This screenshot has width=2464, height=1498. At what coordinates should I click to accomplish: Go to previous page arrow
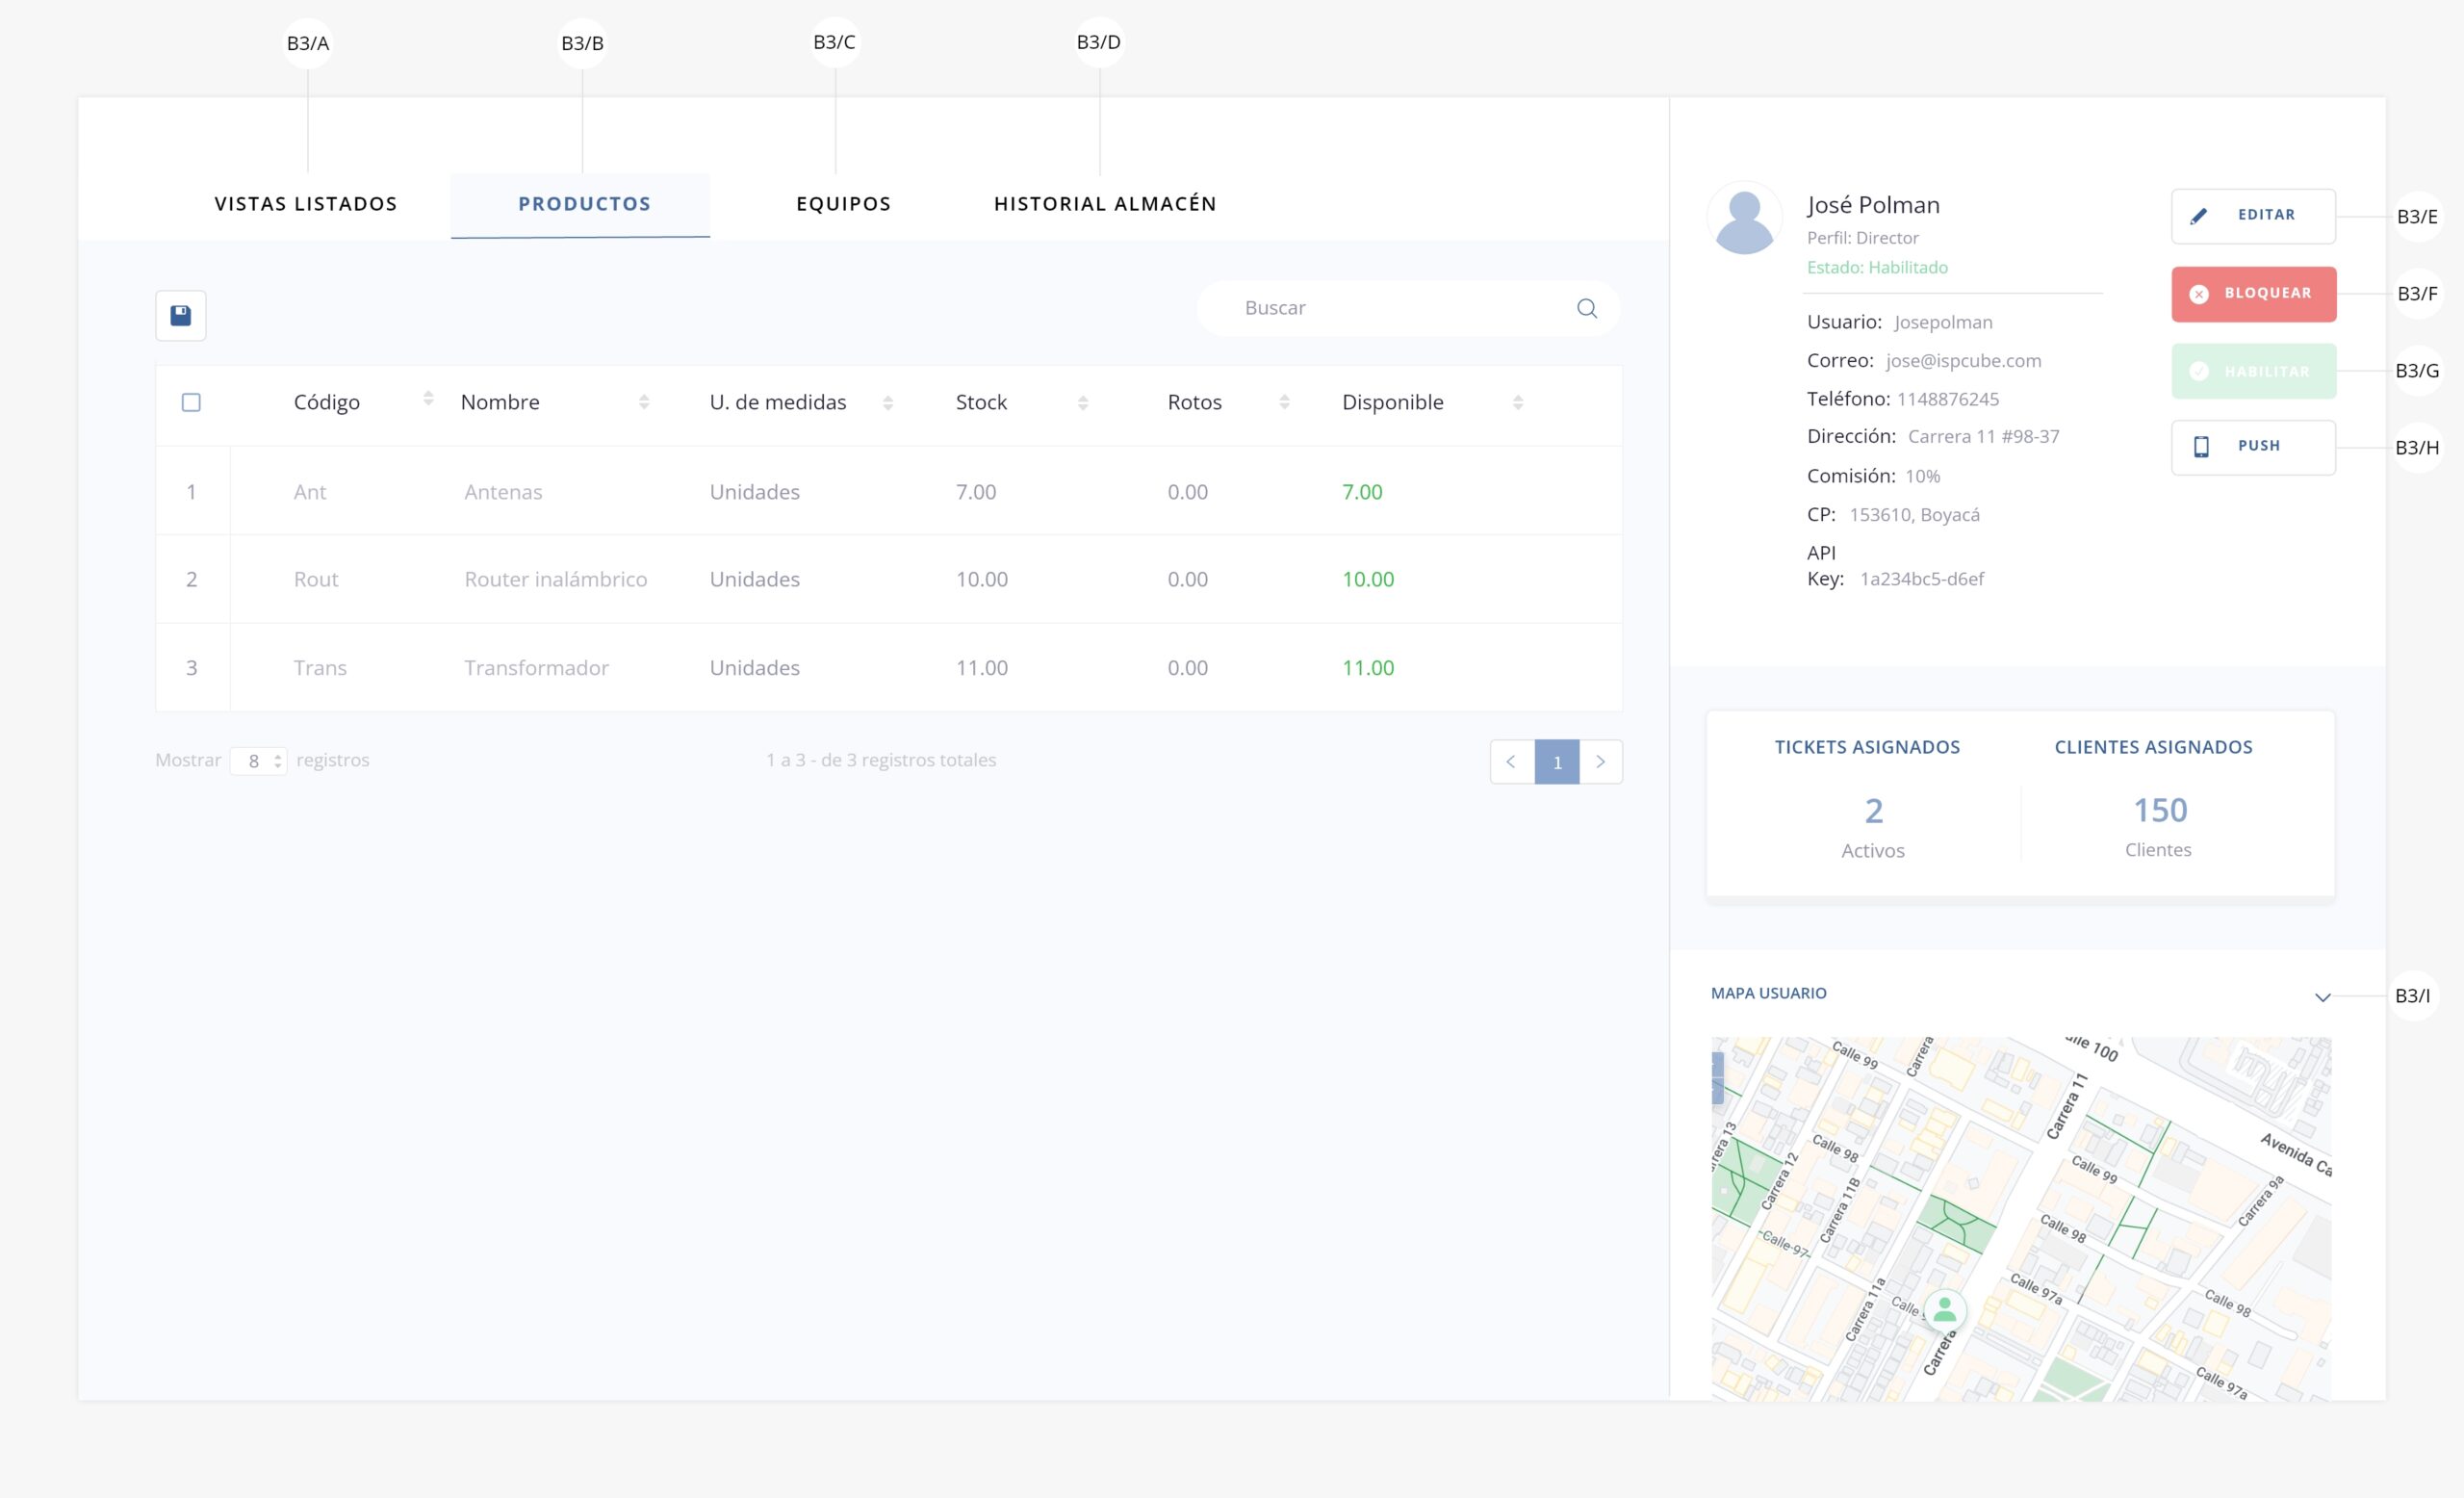(1511, 762)
